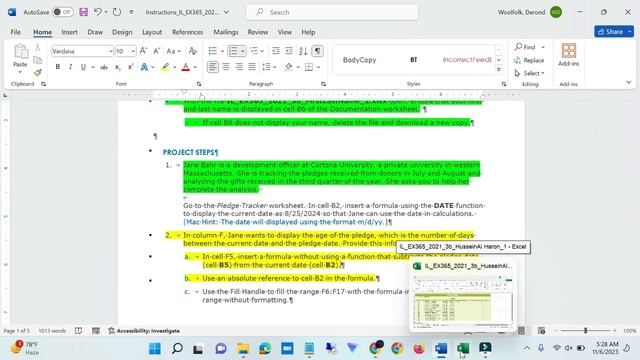This screenshot has width=640, height=360.
Task: Click Replace in the Editing group
Action: pyautogui.click(x=529, y=60)
